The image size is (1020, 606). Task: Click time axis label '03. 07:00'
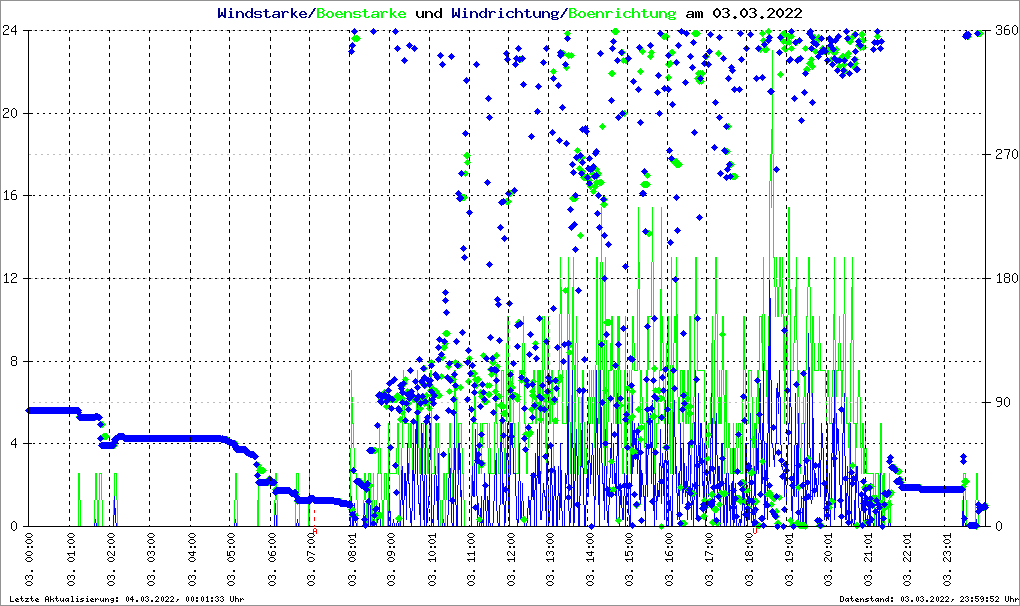tap(312, 560)
